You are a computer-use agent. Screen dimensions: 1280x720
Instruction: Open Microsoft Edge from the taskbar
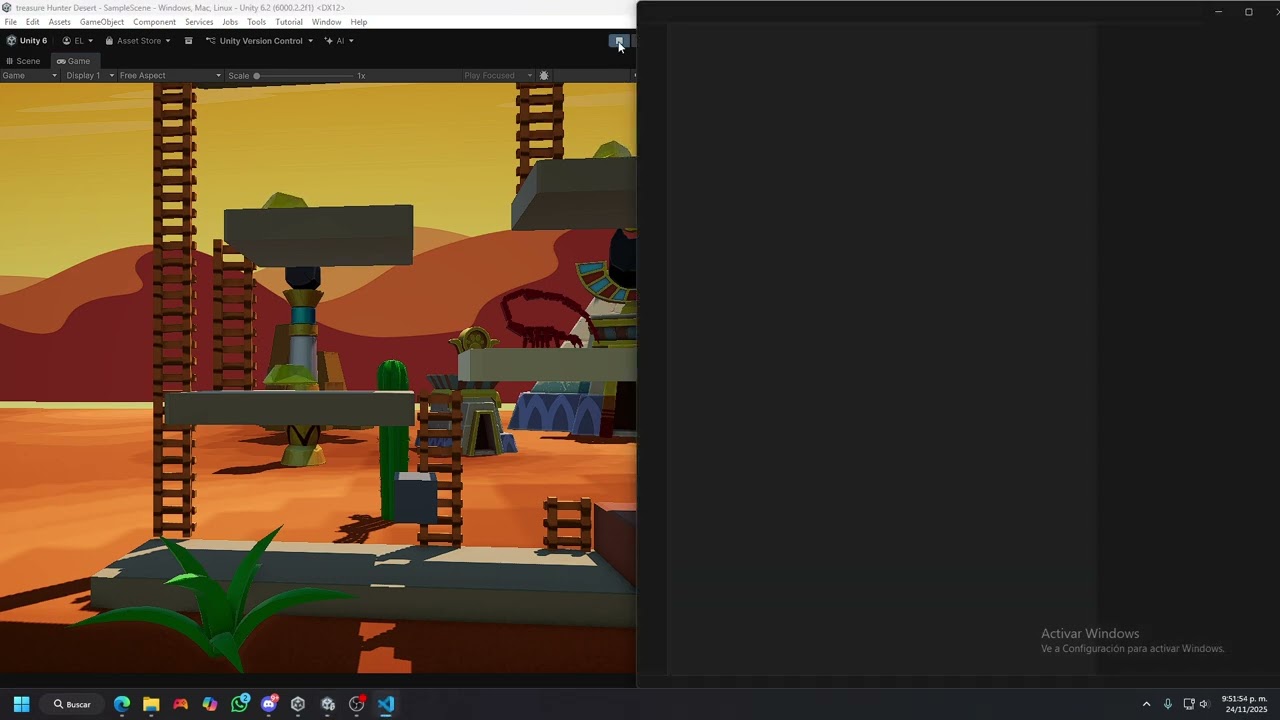(122, 704)
